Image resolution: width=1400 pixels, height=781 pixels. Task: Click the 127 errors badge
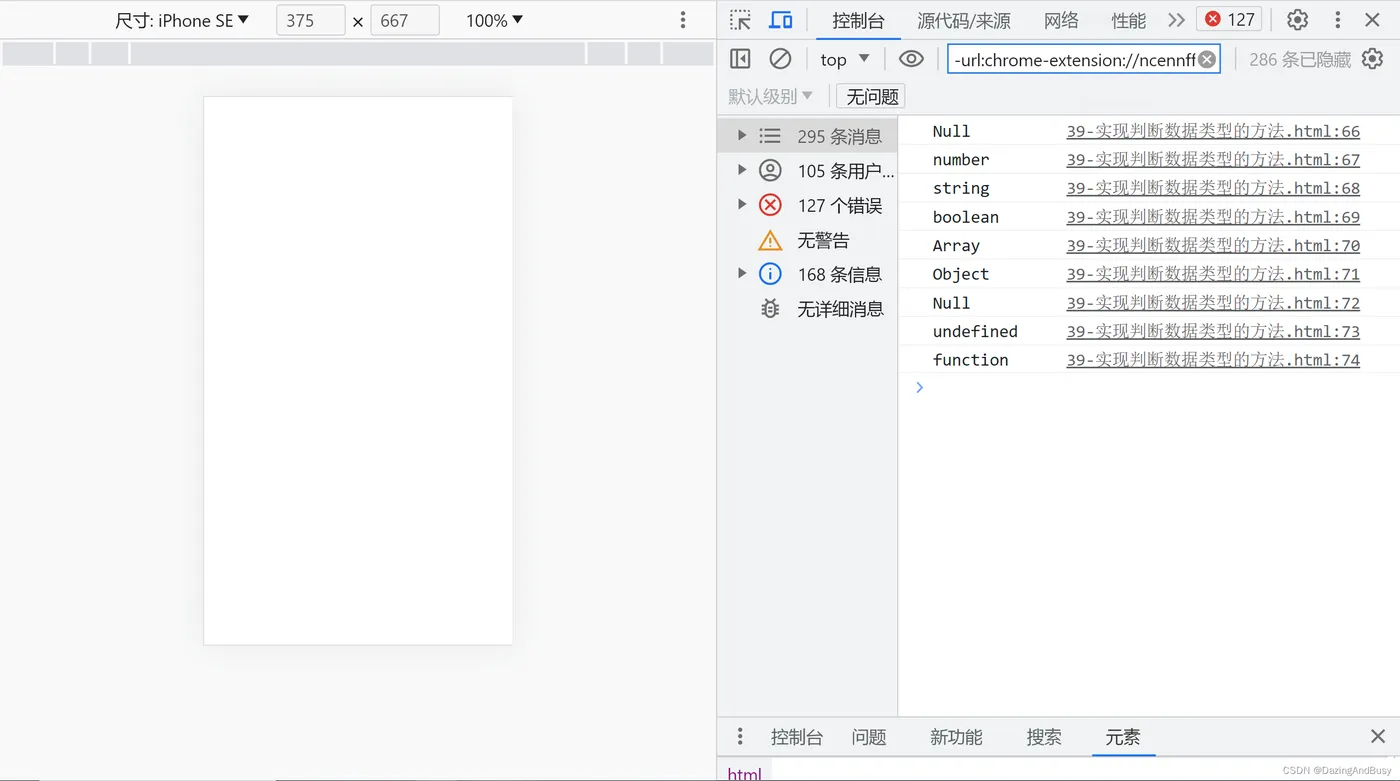pyautogui.click(x=1229, y=19)
